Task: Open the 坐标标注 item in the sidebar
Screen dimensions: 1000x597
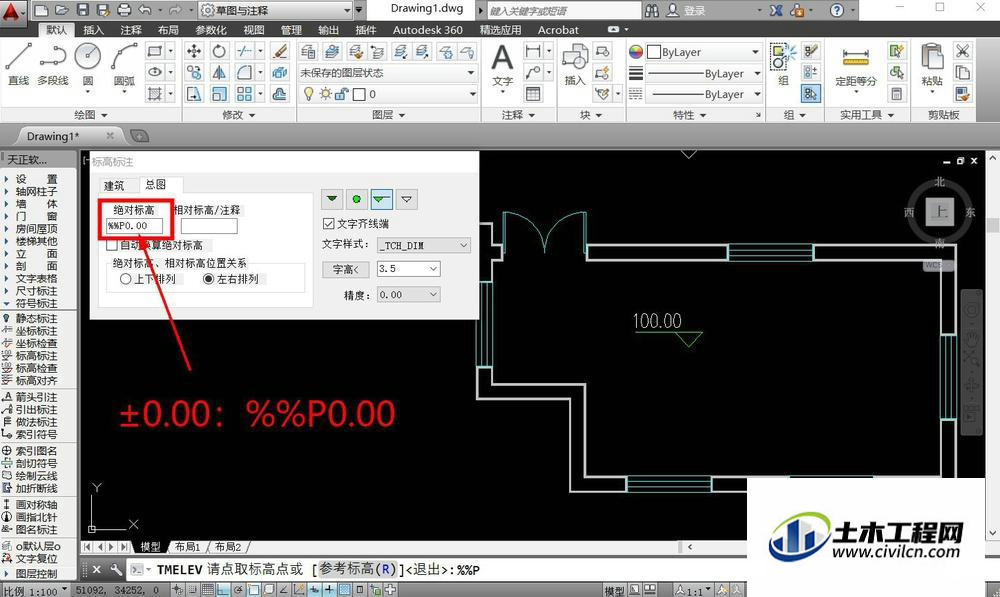Action: [36, 331]
